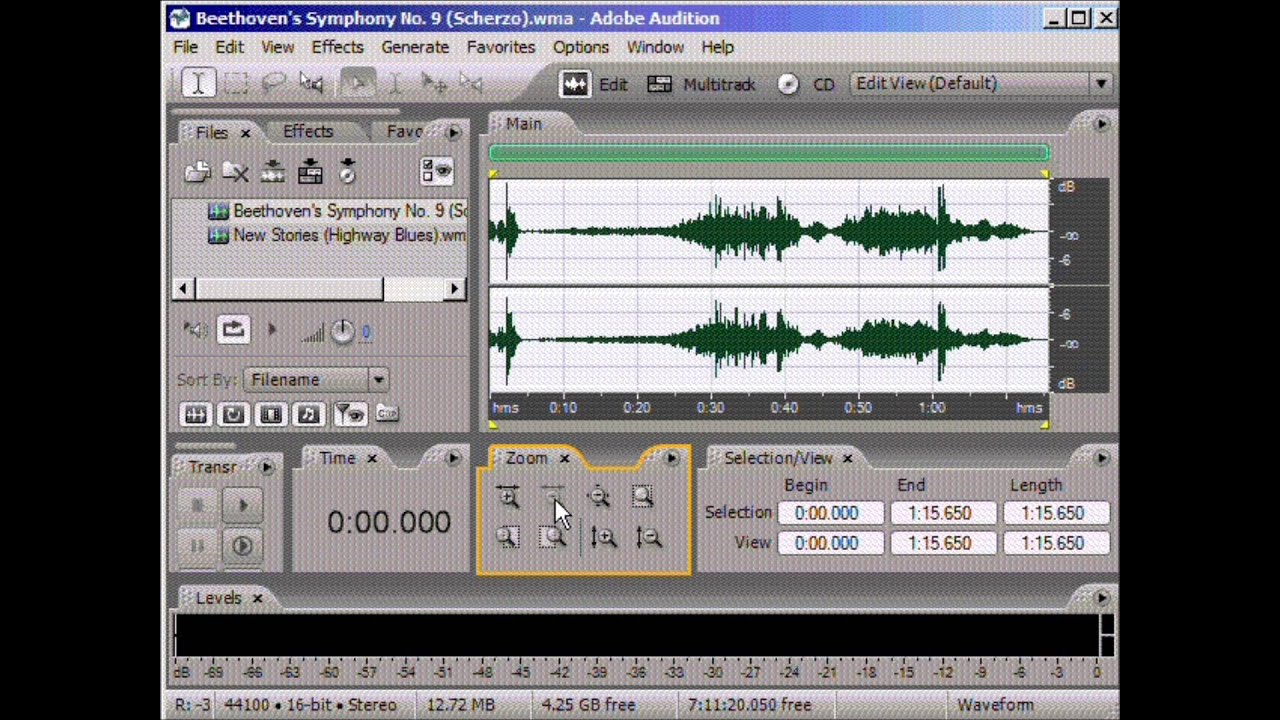The height and width of the screenshot is (720, 1280).
Task: Click the preview volume knob
Action: [x=342, y=332]
